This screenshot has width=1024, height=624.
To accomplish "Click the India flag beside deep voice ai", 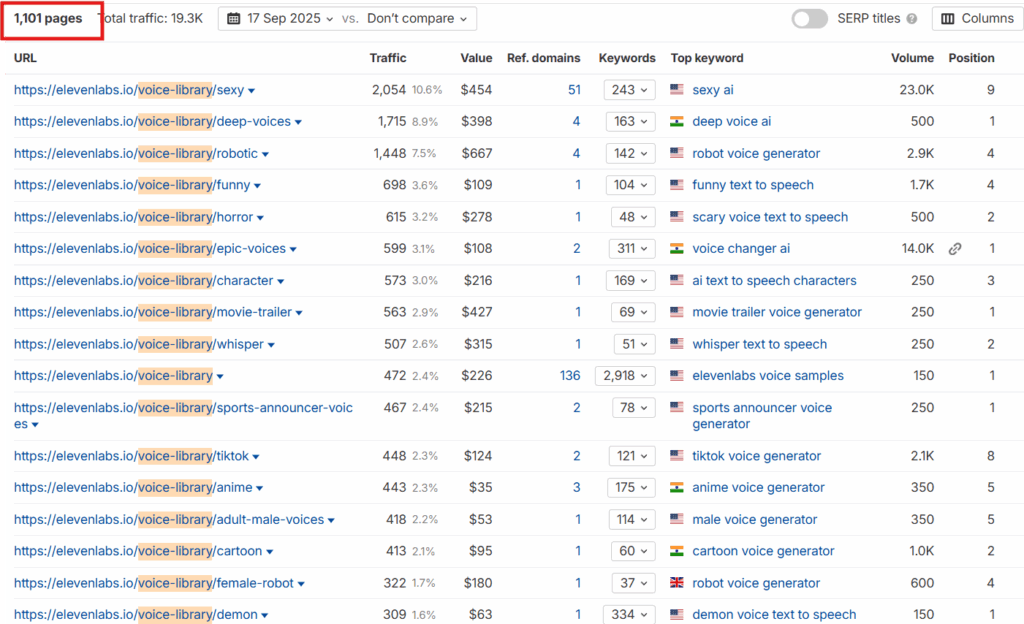I will (677, 121).
